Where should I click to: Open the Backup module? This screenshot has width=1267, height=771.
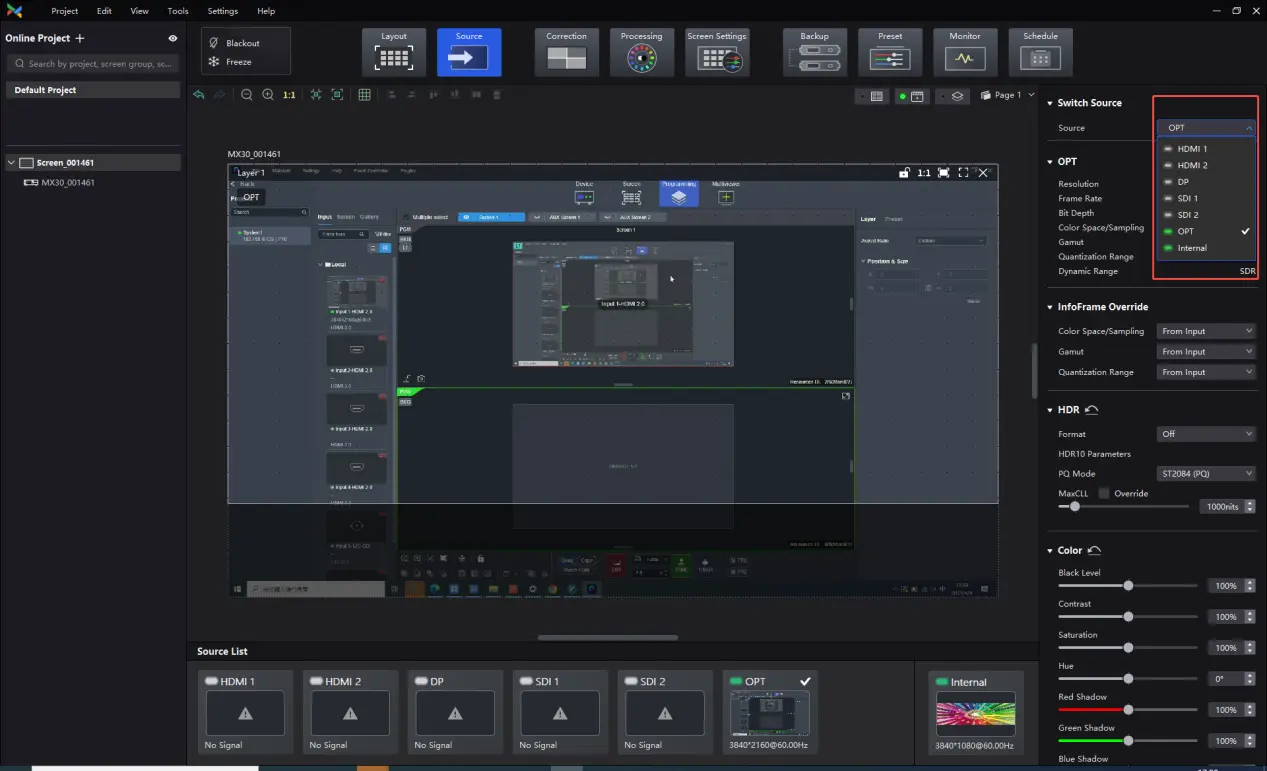(x=814, y=52)
